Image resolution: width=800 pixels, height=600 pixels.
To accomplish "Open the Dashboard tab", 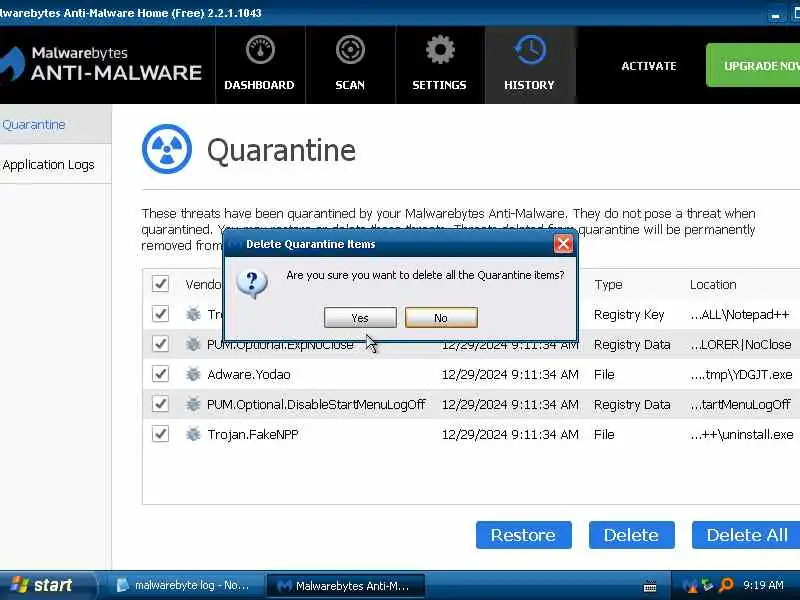I will tap(260, 65).
